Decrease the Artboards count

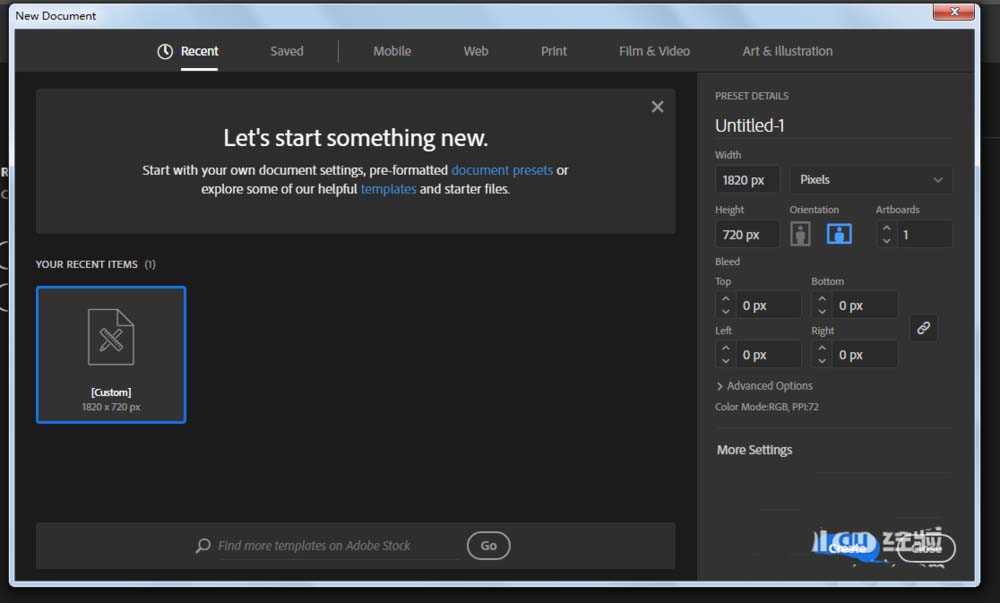click(x=886, y=241)
